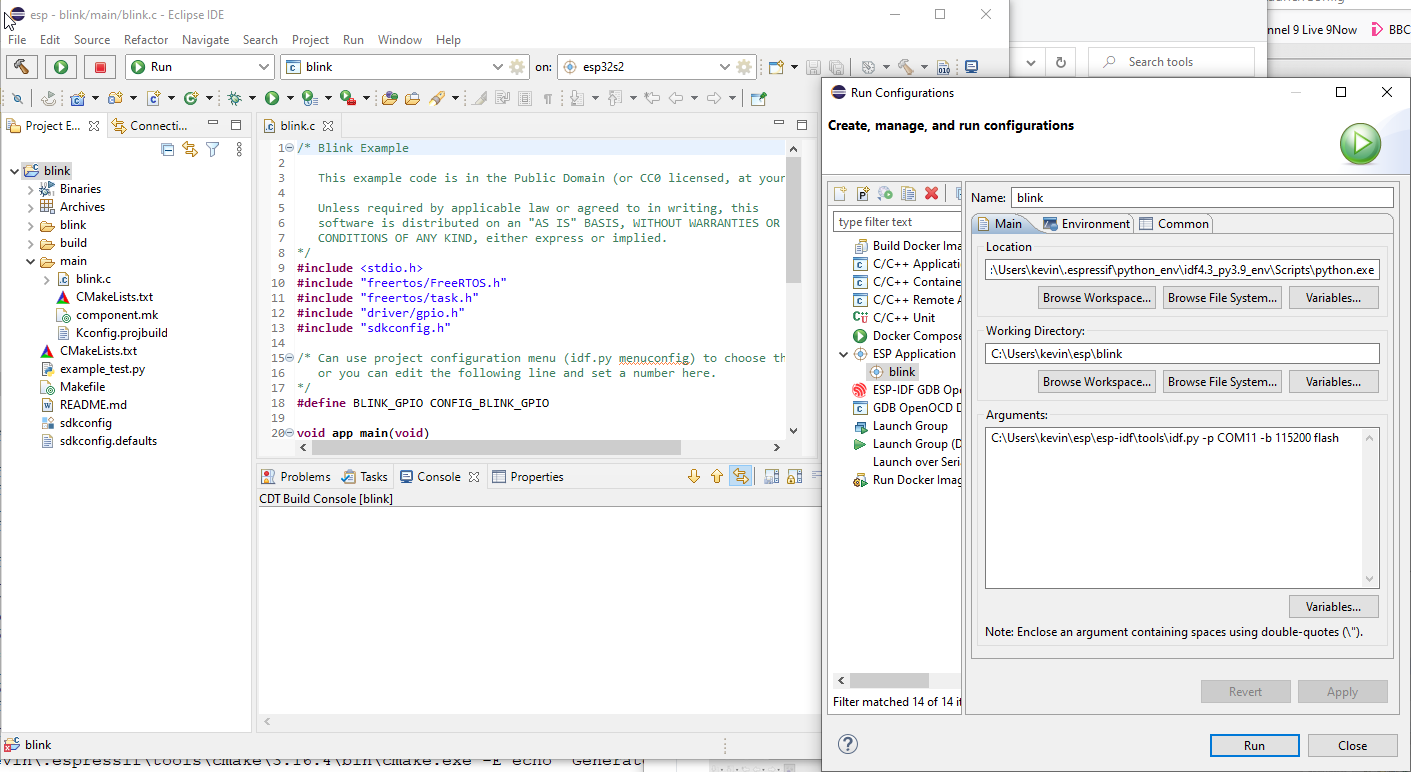Click the Run button in dialog
The width and height of the screenshot is (1411, 772).
1254,746
